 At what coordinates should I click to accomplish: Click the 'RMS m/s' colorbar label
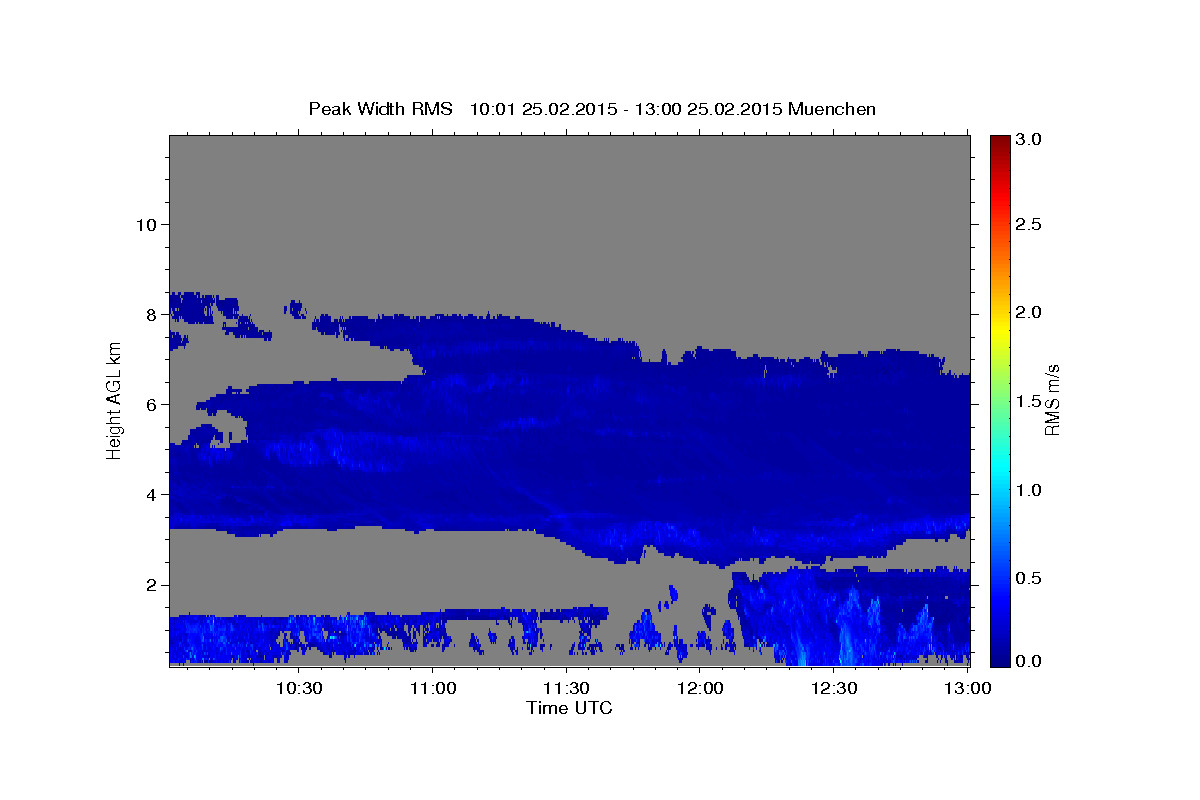pos(1052,399)
